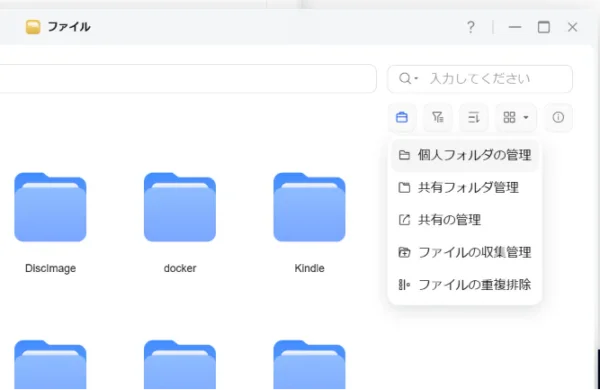This screenshot has height=390, width=600.
Task: Click the DiscImage folder name
Action: coord(50,268)
